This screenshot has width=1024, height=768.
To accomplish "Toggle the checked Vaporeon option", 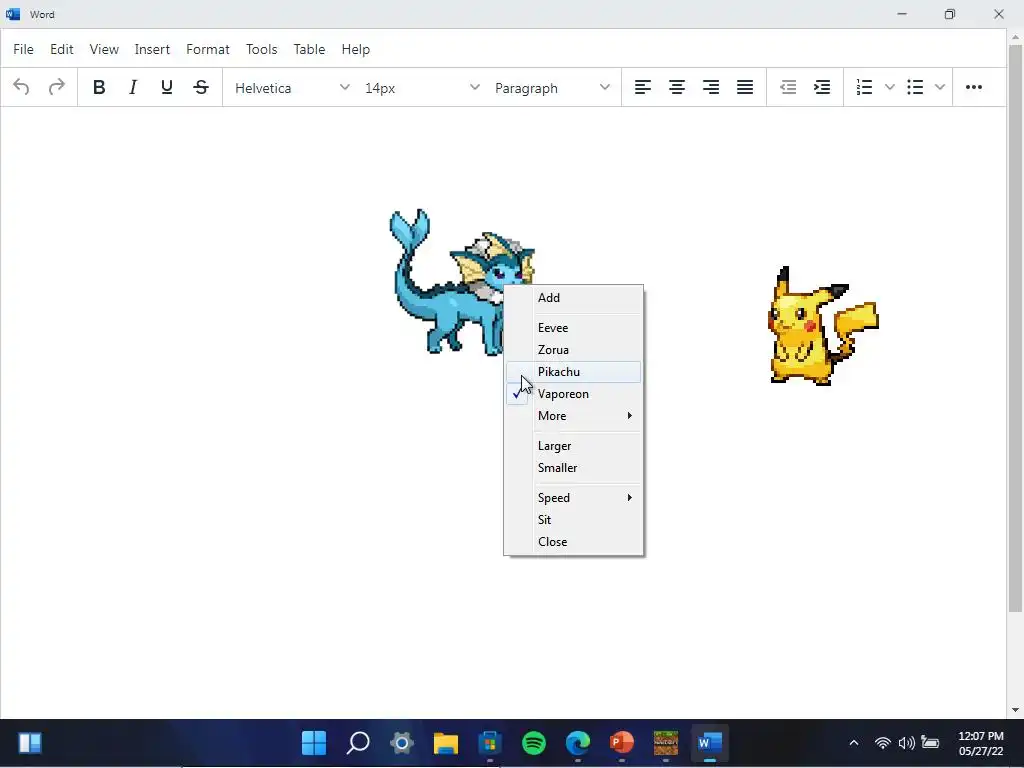I will pos(573,394).
